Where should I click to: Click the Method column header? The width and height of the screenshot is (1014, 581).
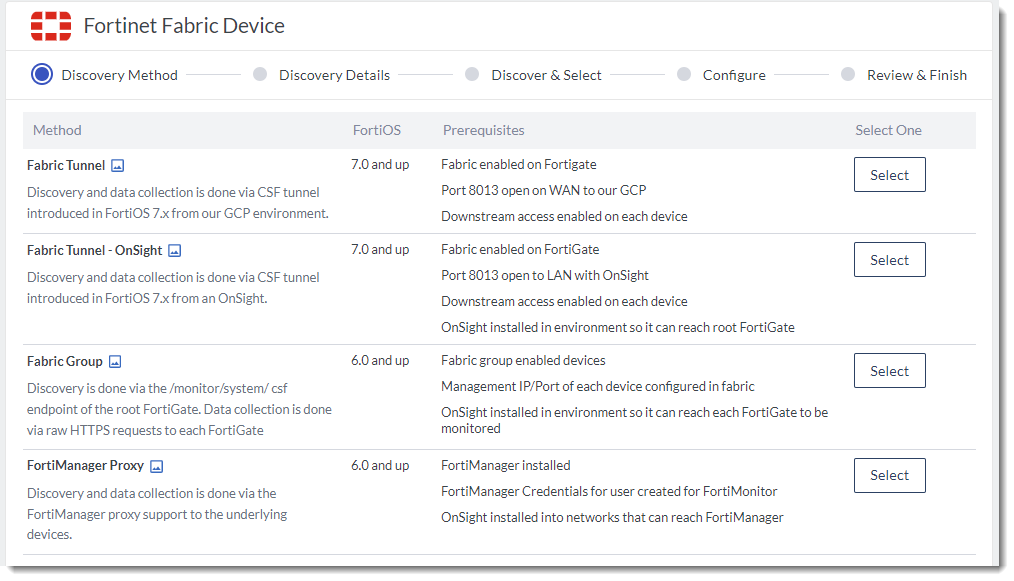(57, 130)
